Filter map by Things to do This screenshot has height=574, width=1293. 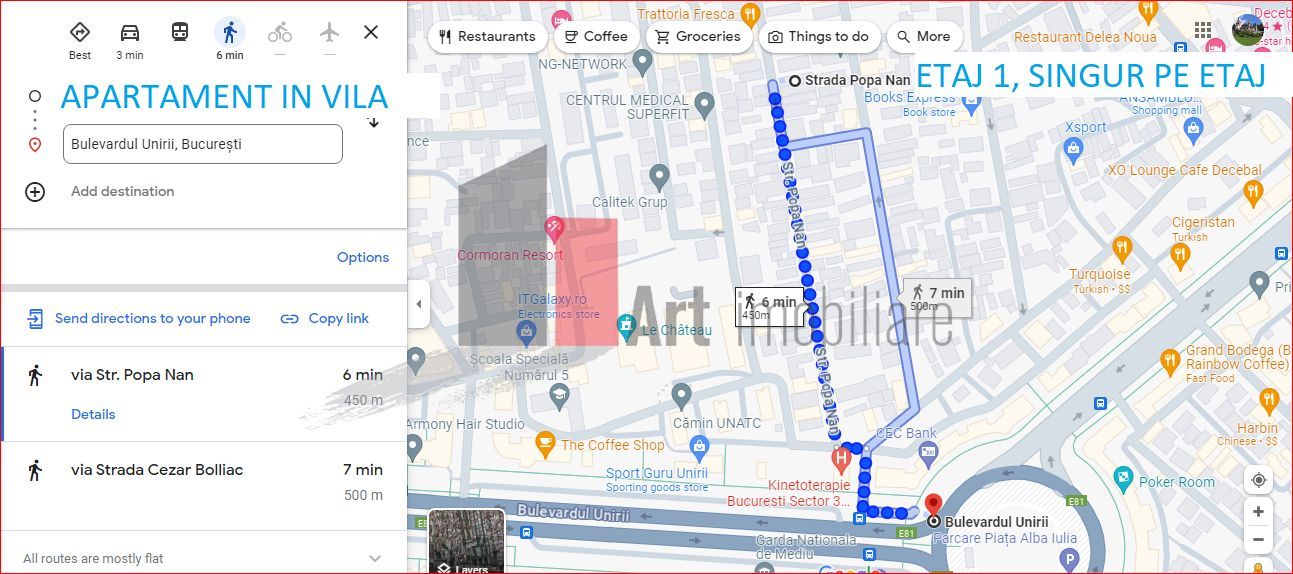(820, 37)
